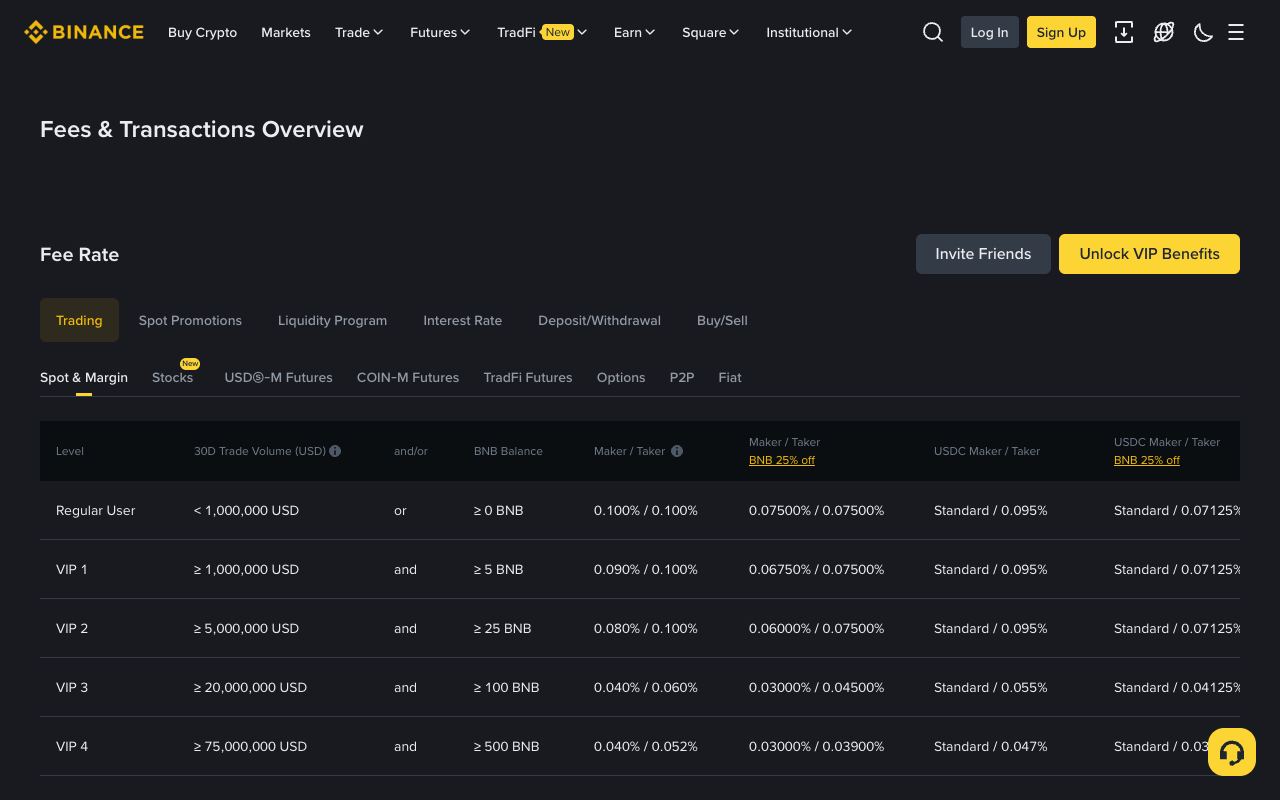Select the Trading fee tab
Viewport: 1280px width, 800px height.
79,320
